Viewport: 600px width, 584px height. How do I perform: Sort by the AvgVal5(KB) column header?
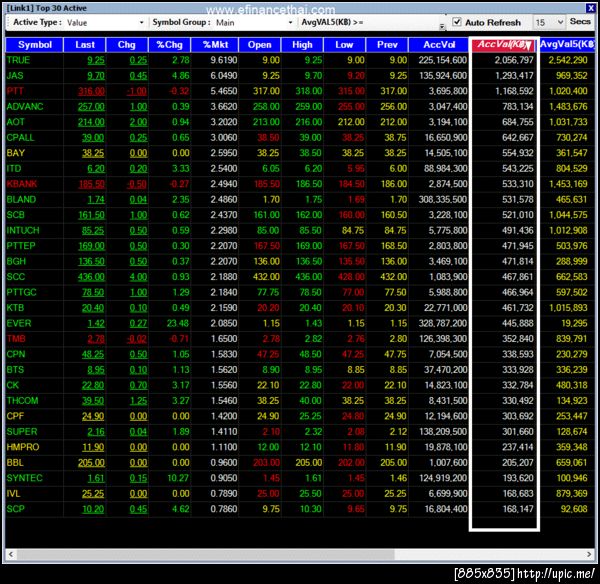click(x=567, y=45)
